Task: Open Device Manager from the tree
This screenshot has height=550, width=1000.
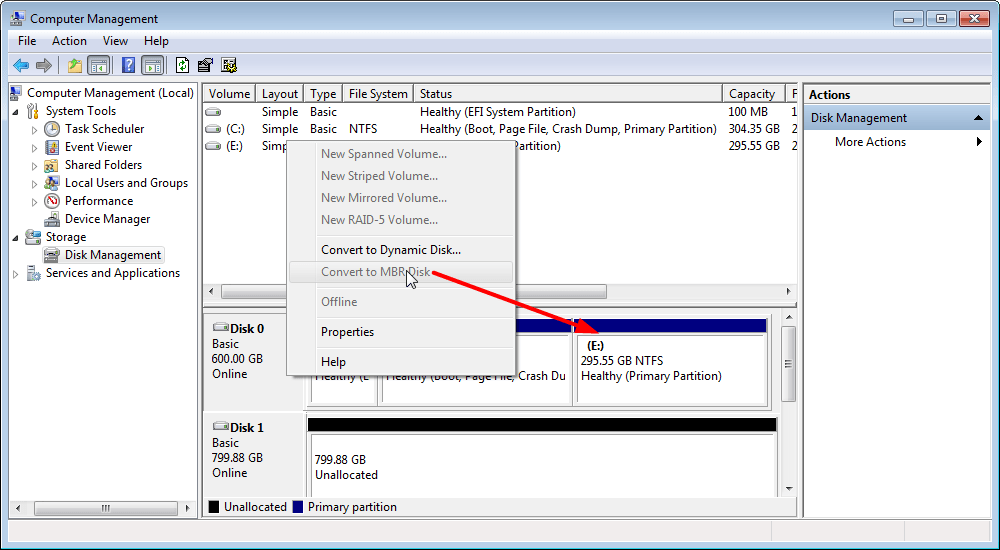Action: [107, 219]
